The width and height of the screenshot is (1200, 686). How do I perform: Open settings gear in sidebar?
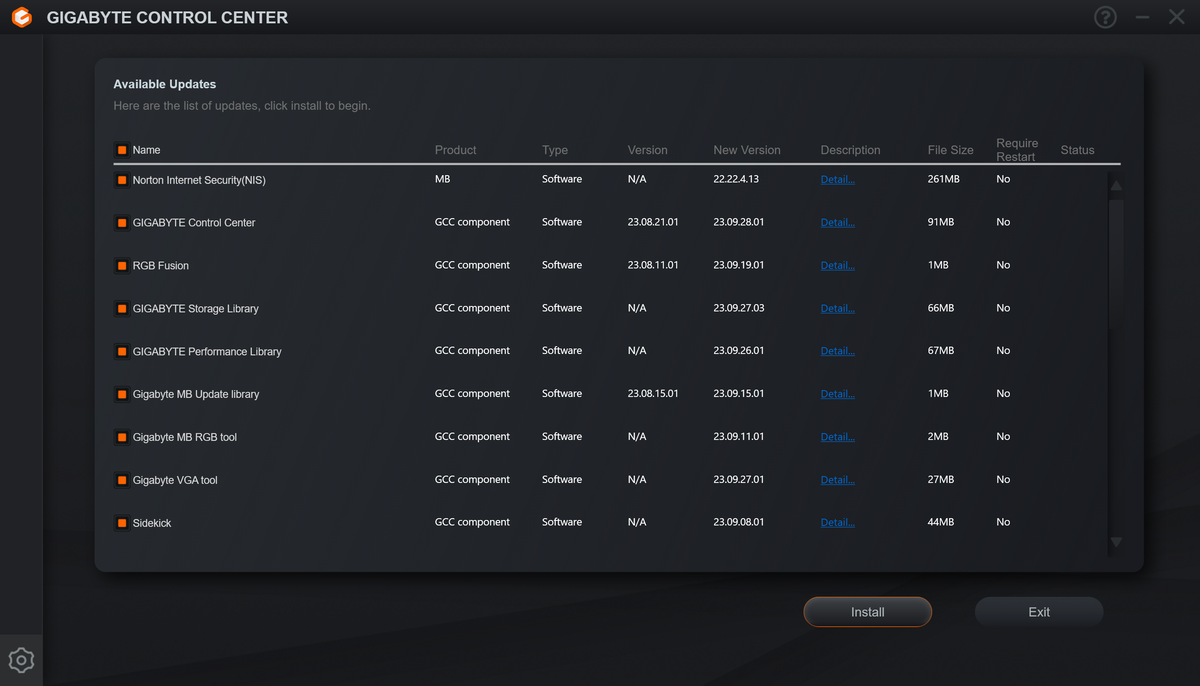click(x=21, y=660)
